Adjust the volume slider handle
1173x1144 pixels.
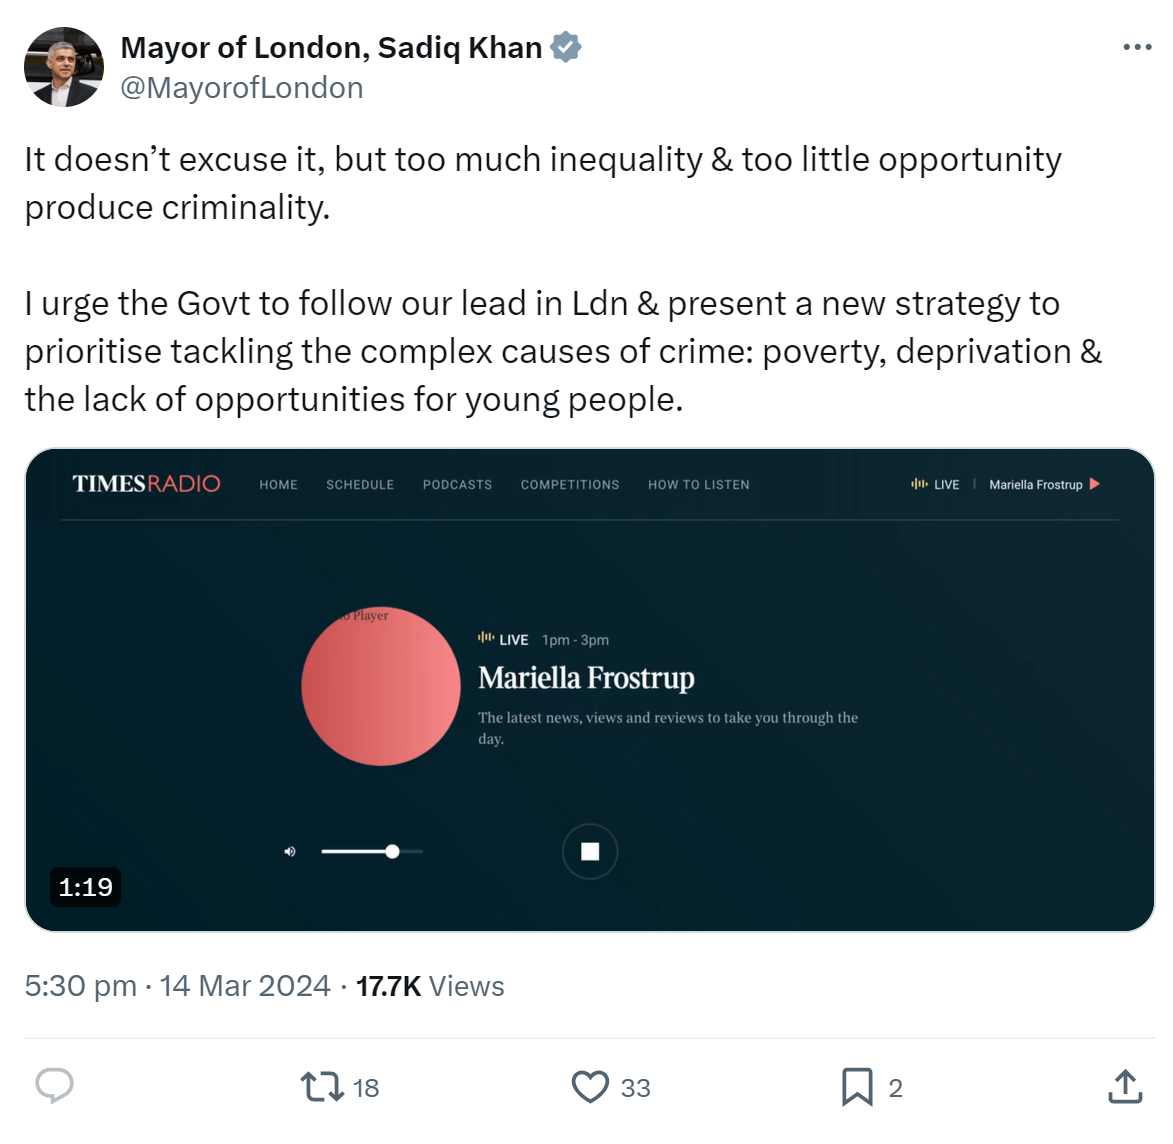pyautogui.click(x=392, y=852)
